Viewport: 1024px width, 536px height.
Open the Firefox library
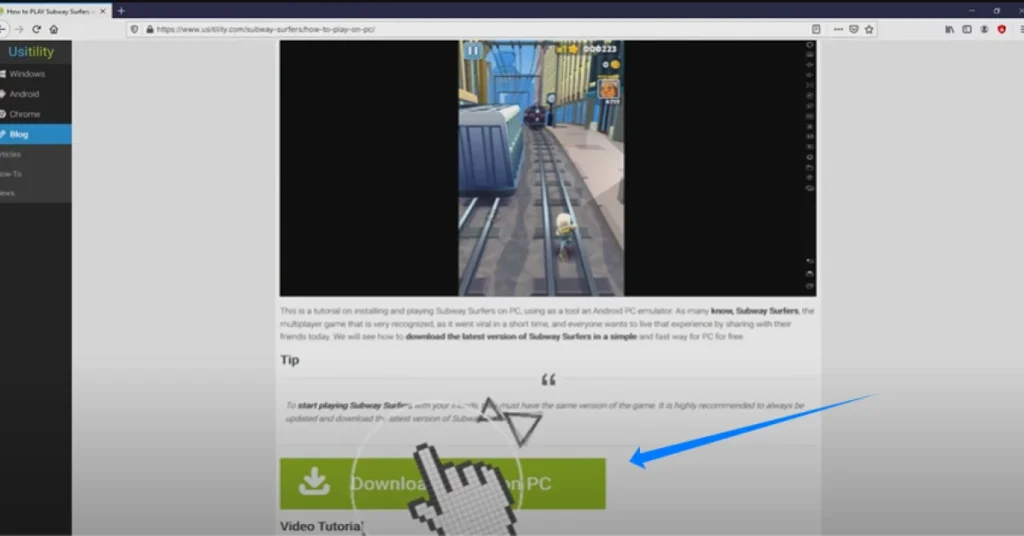pyautogui.click(x=950, y=29)
